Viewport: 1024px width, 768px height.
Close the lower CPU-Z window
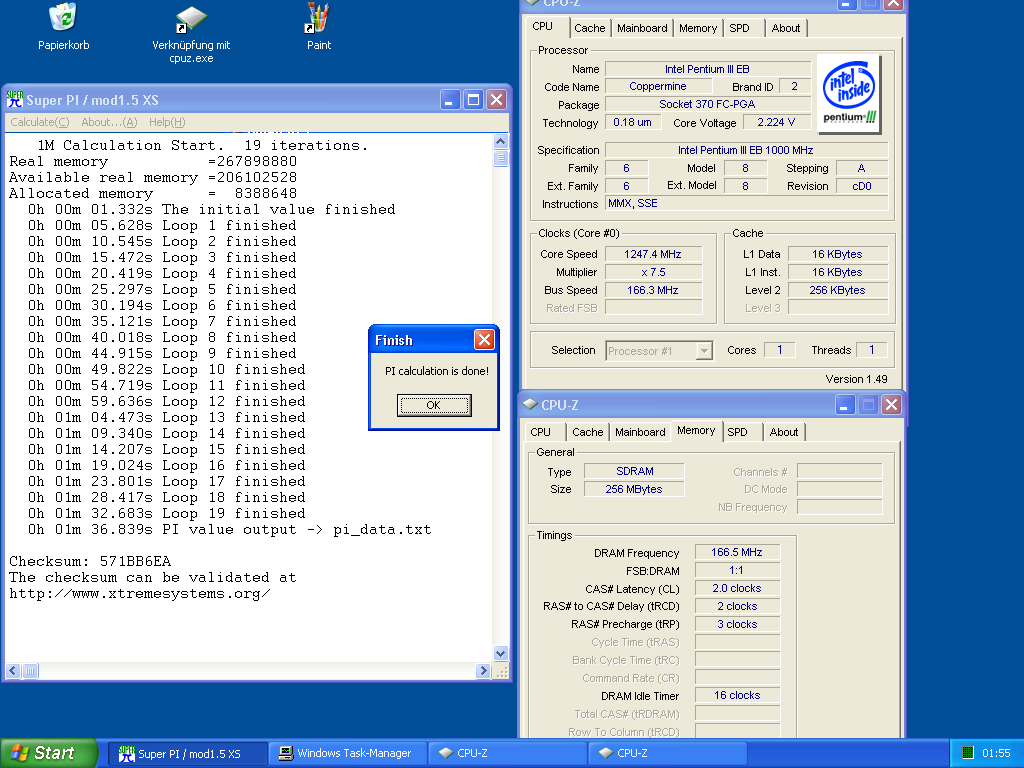tap(891, 405)
